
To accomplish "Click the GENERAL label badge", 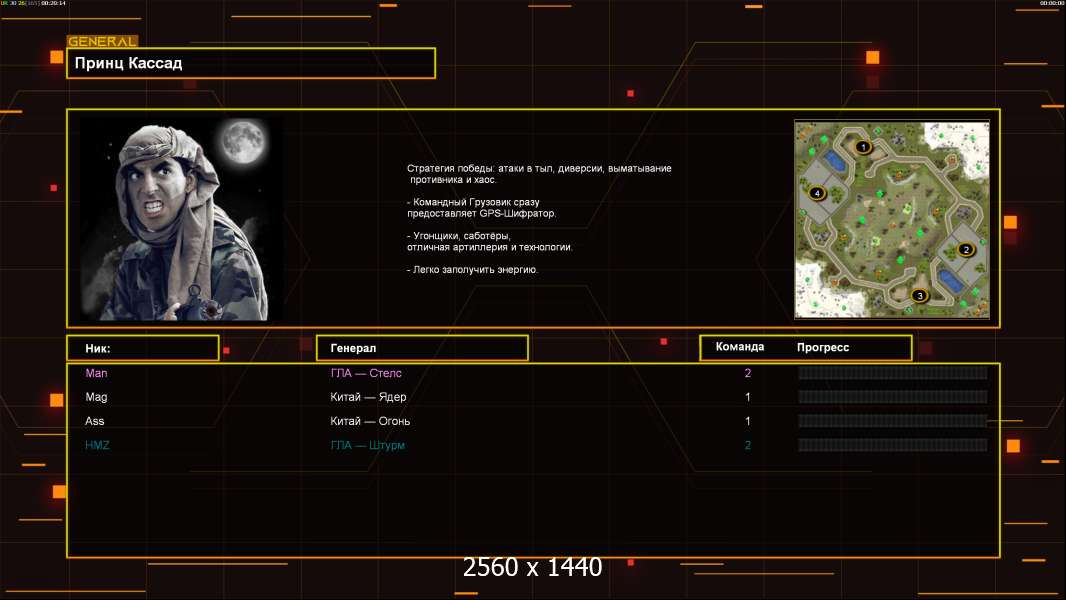I will point(102,41).
